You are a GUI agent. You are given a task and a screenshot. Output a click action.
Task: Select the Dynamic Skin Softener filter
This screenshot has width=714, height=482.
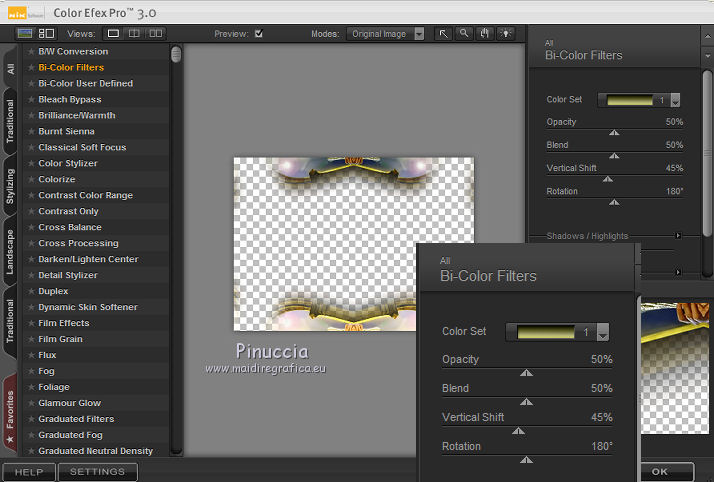tap(88, 307)
